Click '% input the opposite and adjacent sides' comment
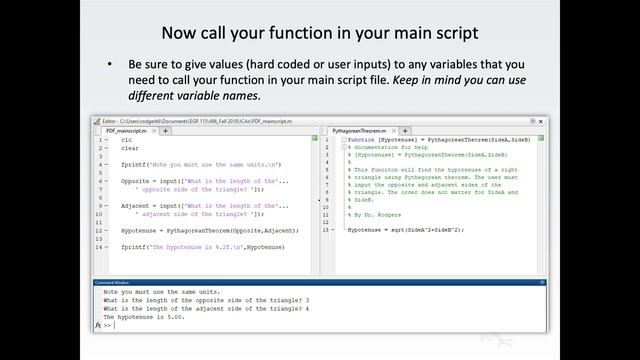 click(424, 185)
